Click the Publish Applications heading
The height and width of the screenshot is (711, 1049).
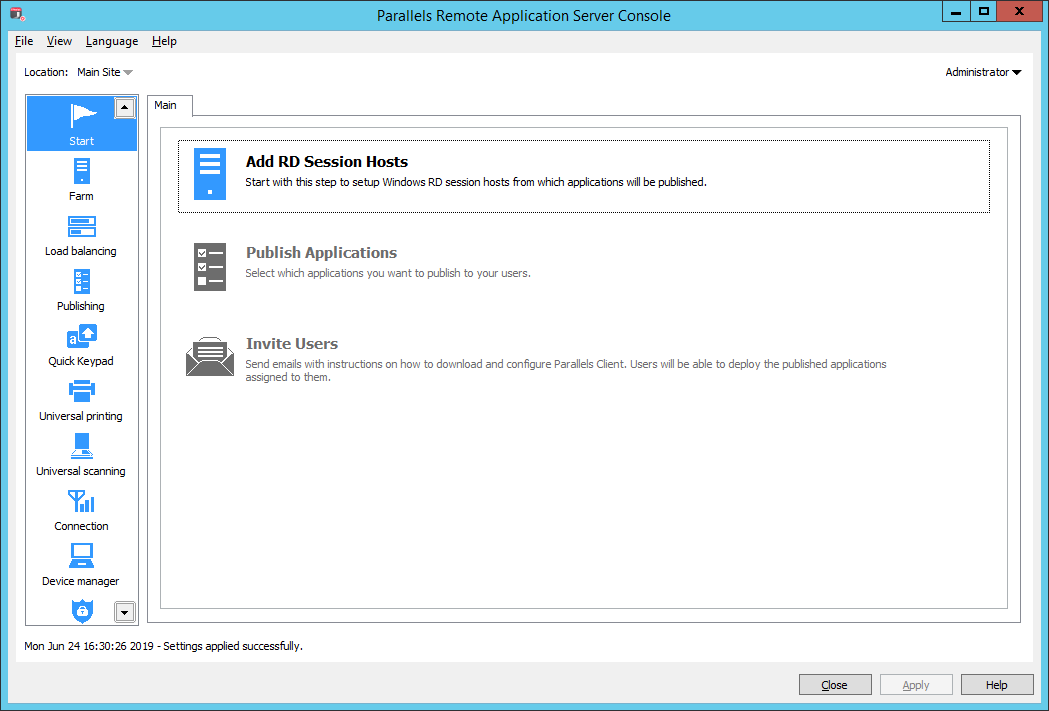click(321, 253)
